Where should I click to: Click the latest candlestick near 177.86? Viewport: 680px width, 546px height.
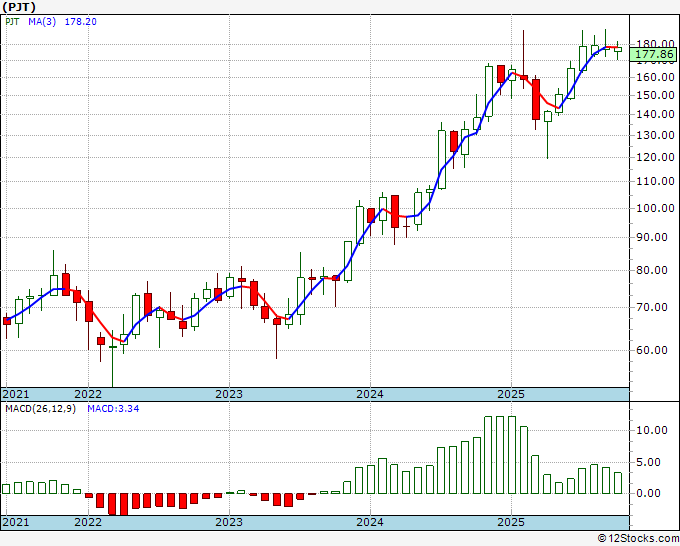pyautogui.click(x=618, y=49)
